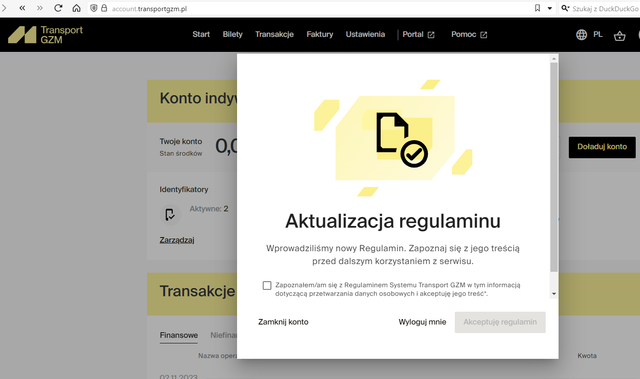Click the Zarządzaj link
The height and width of the screenshot is (379, 640).
(177, 240)
